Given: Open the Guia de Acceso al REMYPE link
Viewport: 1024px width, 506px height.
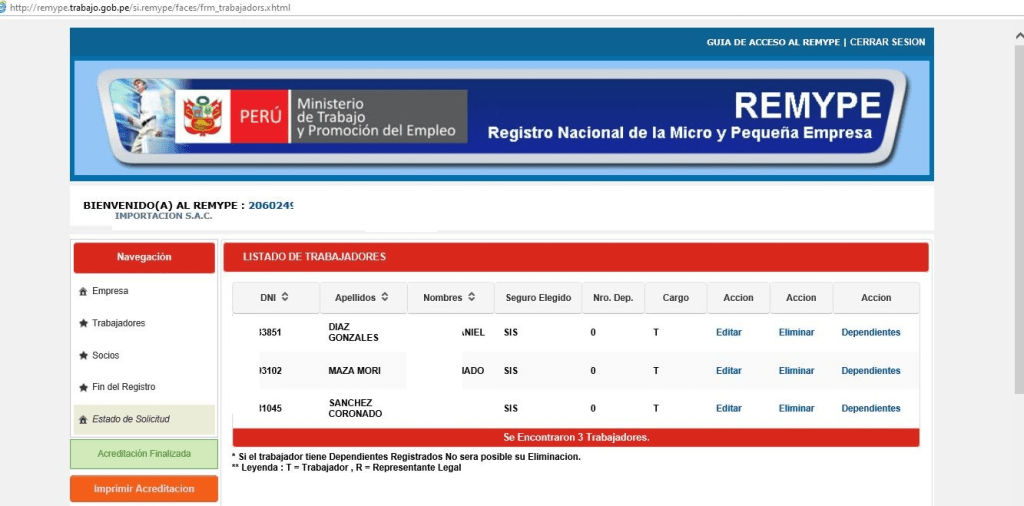Looking at the screenshot, I should pos(773,42).
